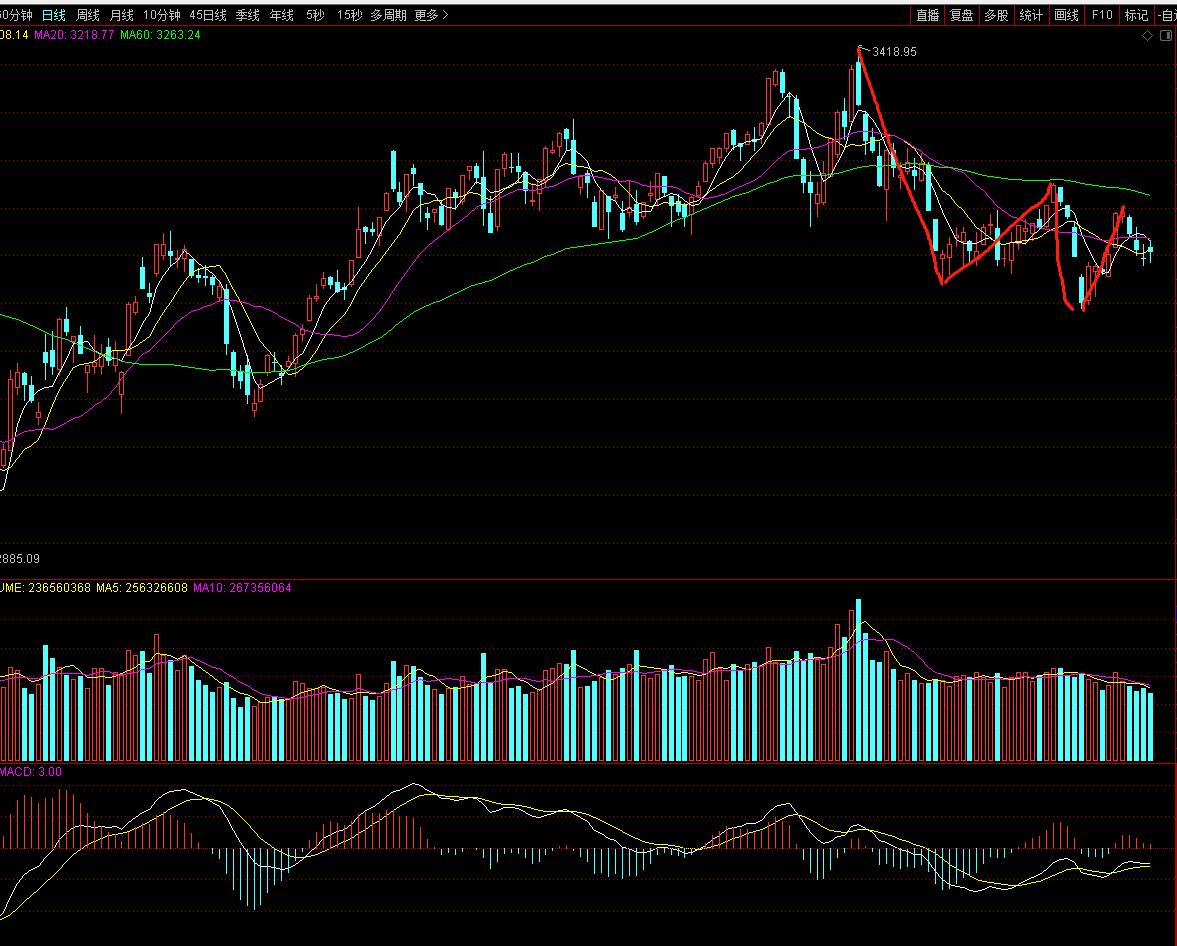Select the 周线 weekly period tab
Screen dimensions: 1177x946
click(88, 15)
